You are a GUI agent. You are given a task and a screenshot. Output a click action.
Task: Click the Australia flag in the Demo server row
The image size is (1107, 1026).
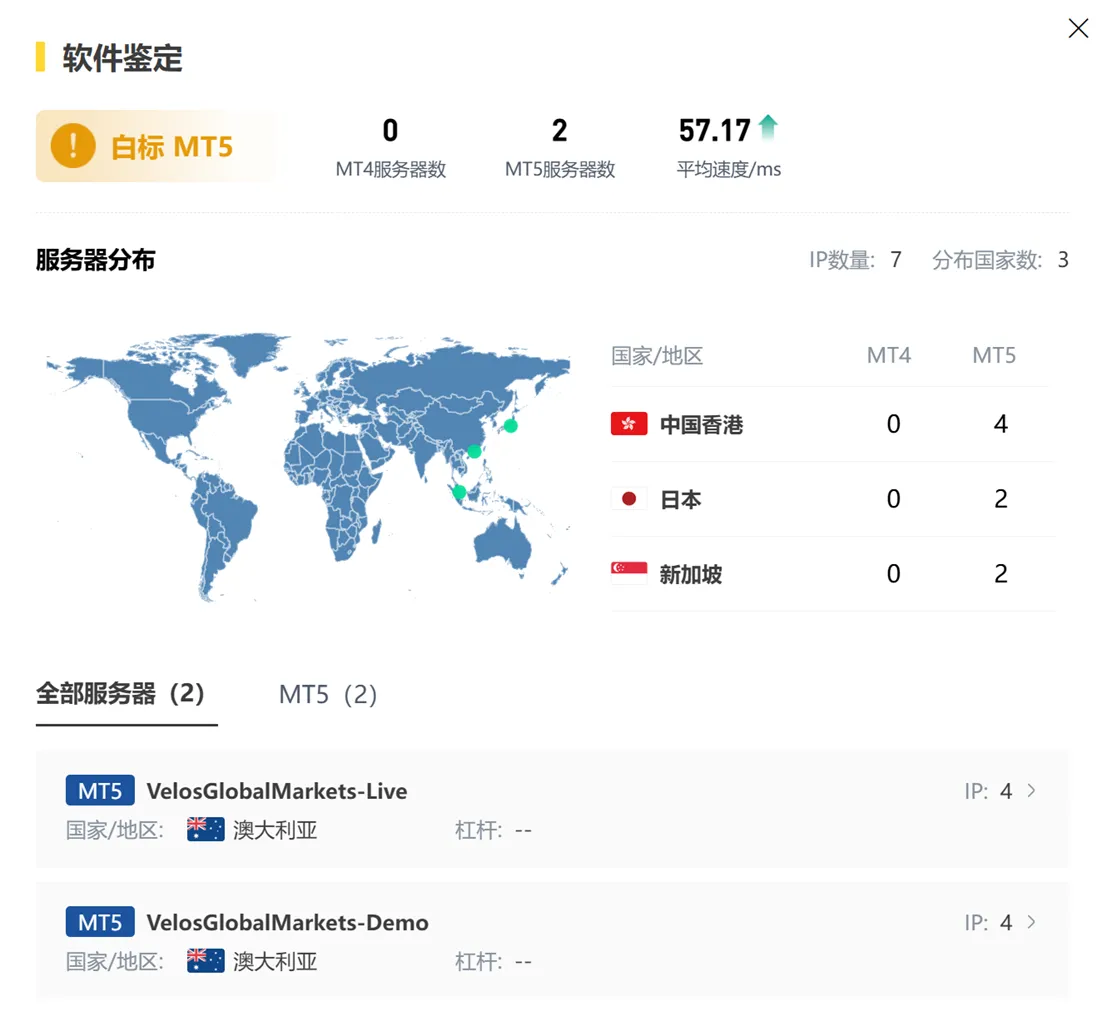[205, 960]
